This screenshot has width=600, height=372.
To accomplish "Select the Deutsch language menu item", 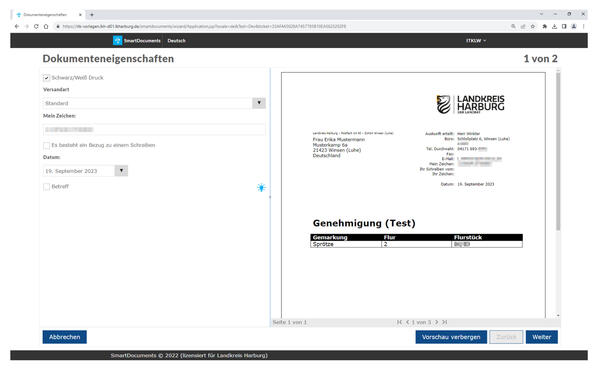I will [176, 41].
